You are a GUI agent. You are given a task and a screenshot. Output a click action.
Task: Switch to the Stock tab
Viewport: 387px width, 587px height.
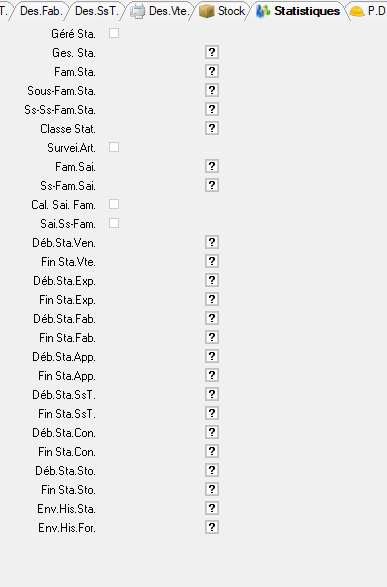[222, 11]
